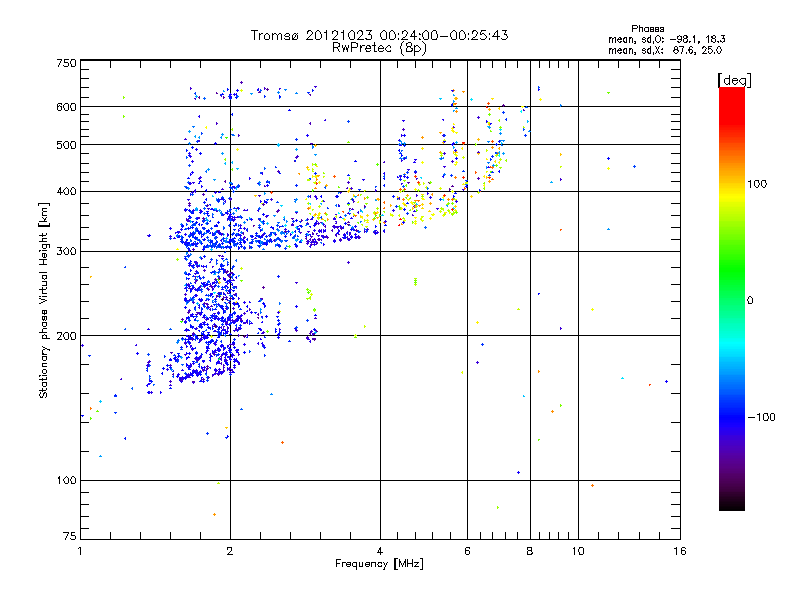800x600 pixels.
Task: Click x-axis tick label '6'
Action: (467, 551)
